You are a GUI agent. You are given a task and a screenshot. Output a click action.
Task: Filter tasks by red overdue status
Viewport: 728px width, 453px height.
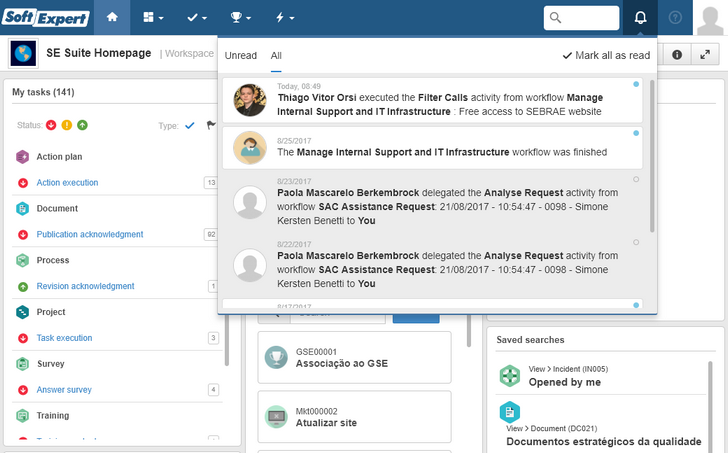[x=51, y=125]
